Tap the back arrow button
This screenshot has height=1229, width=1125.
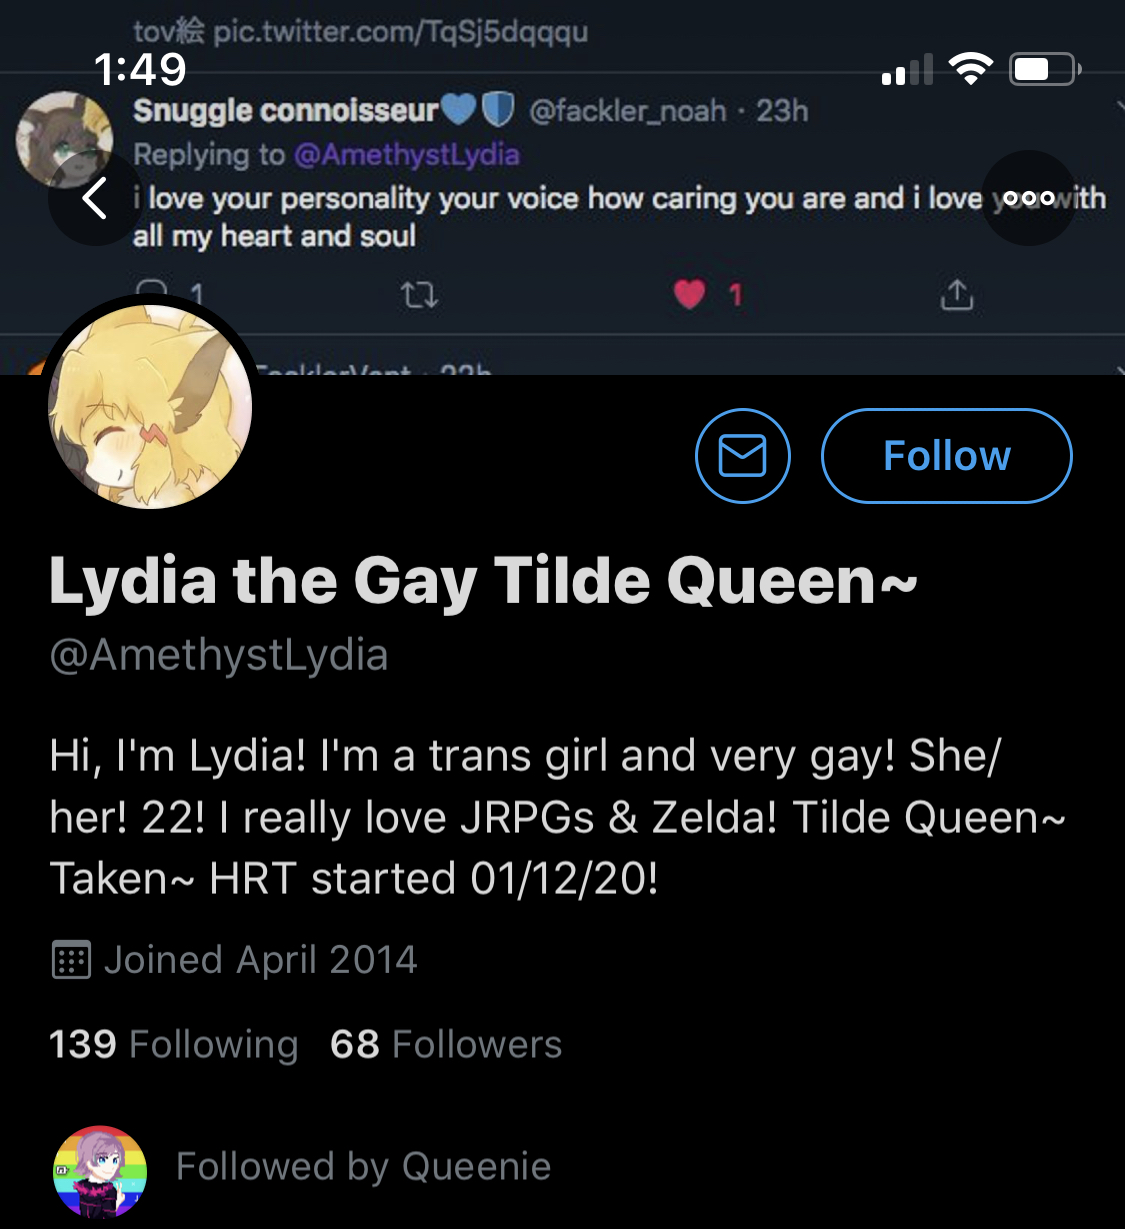pos(96,198)
